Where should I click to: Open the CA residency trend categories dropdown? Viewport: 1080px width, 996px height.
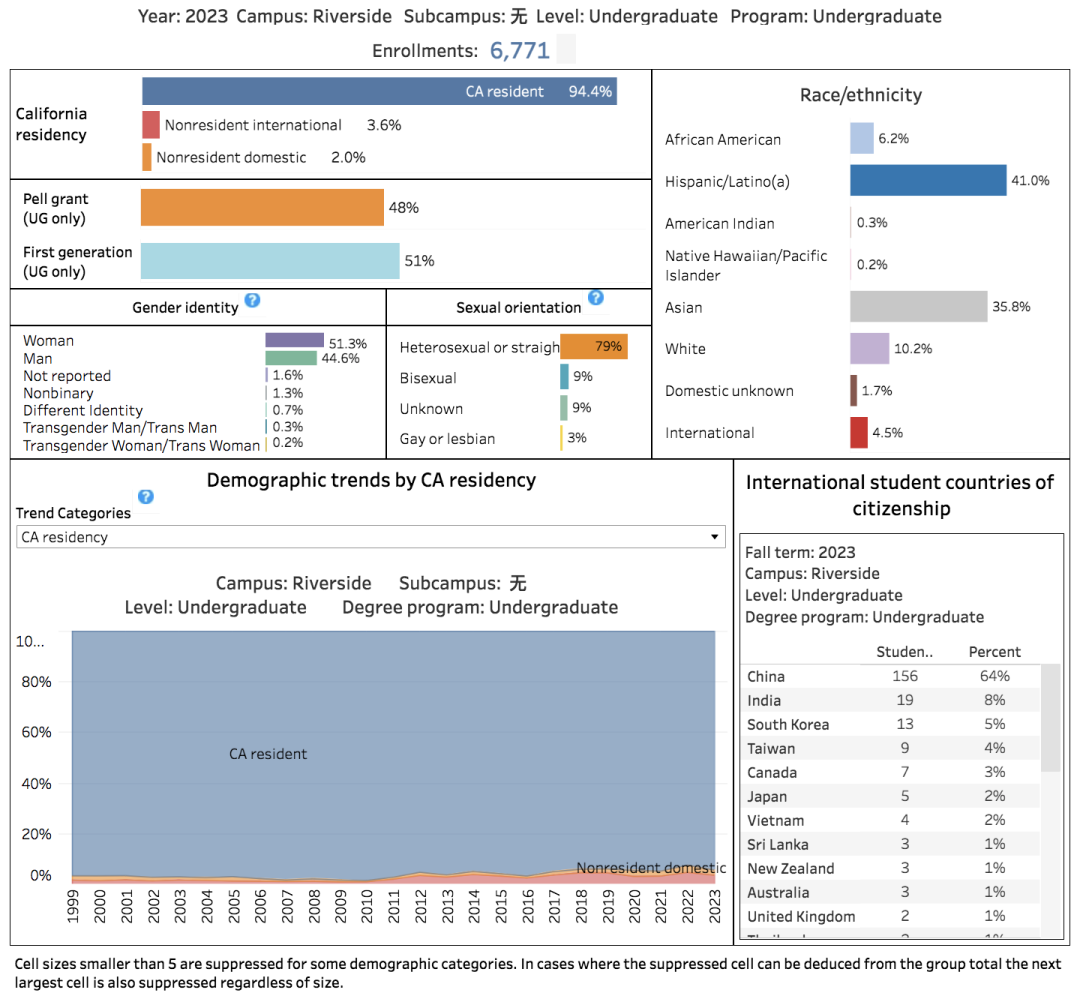371,537
